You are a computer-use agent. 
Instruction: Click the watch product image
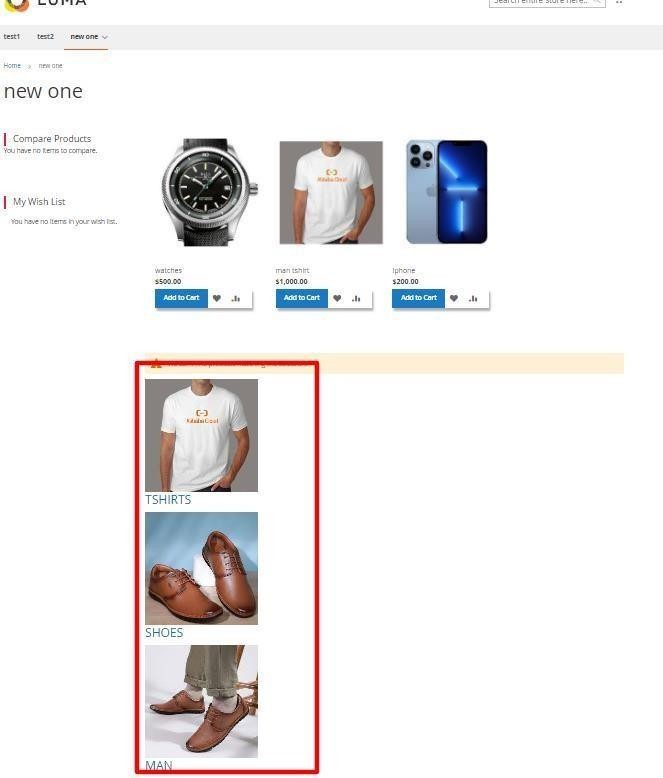pyautogui.click(x=209, y=192)
